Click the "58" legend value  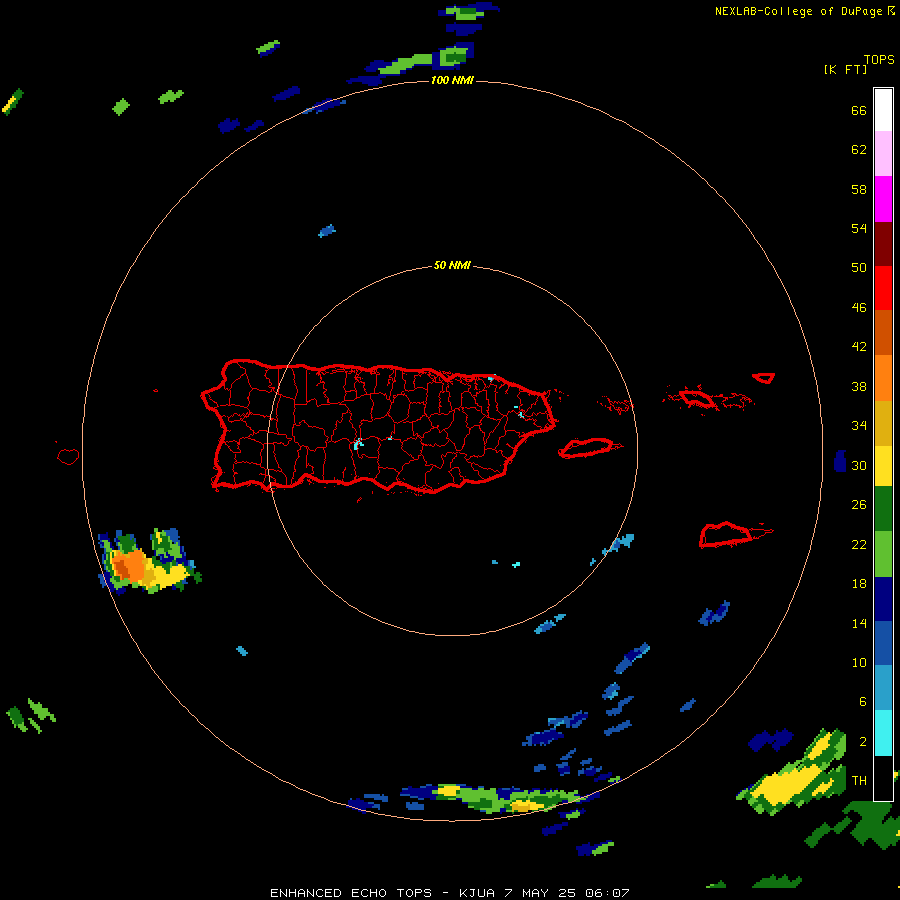tap(859, 189)
